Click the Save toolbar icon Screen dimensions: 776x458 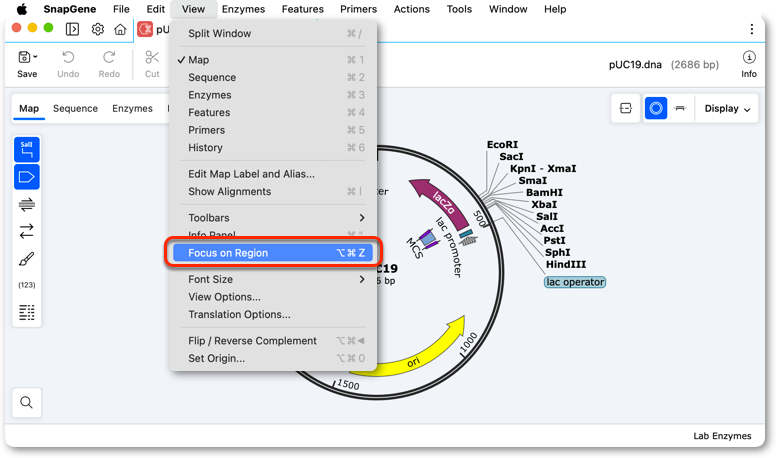click(x=24, y=57)
